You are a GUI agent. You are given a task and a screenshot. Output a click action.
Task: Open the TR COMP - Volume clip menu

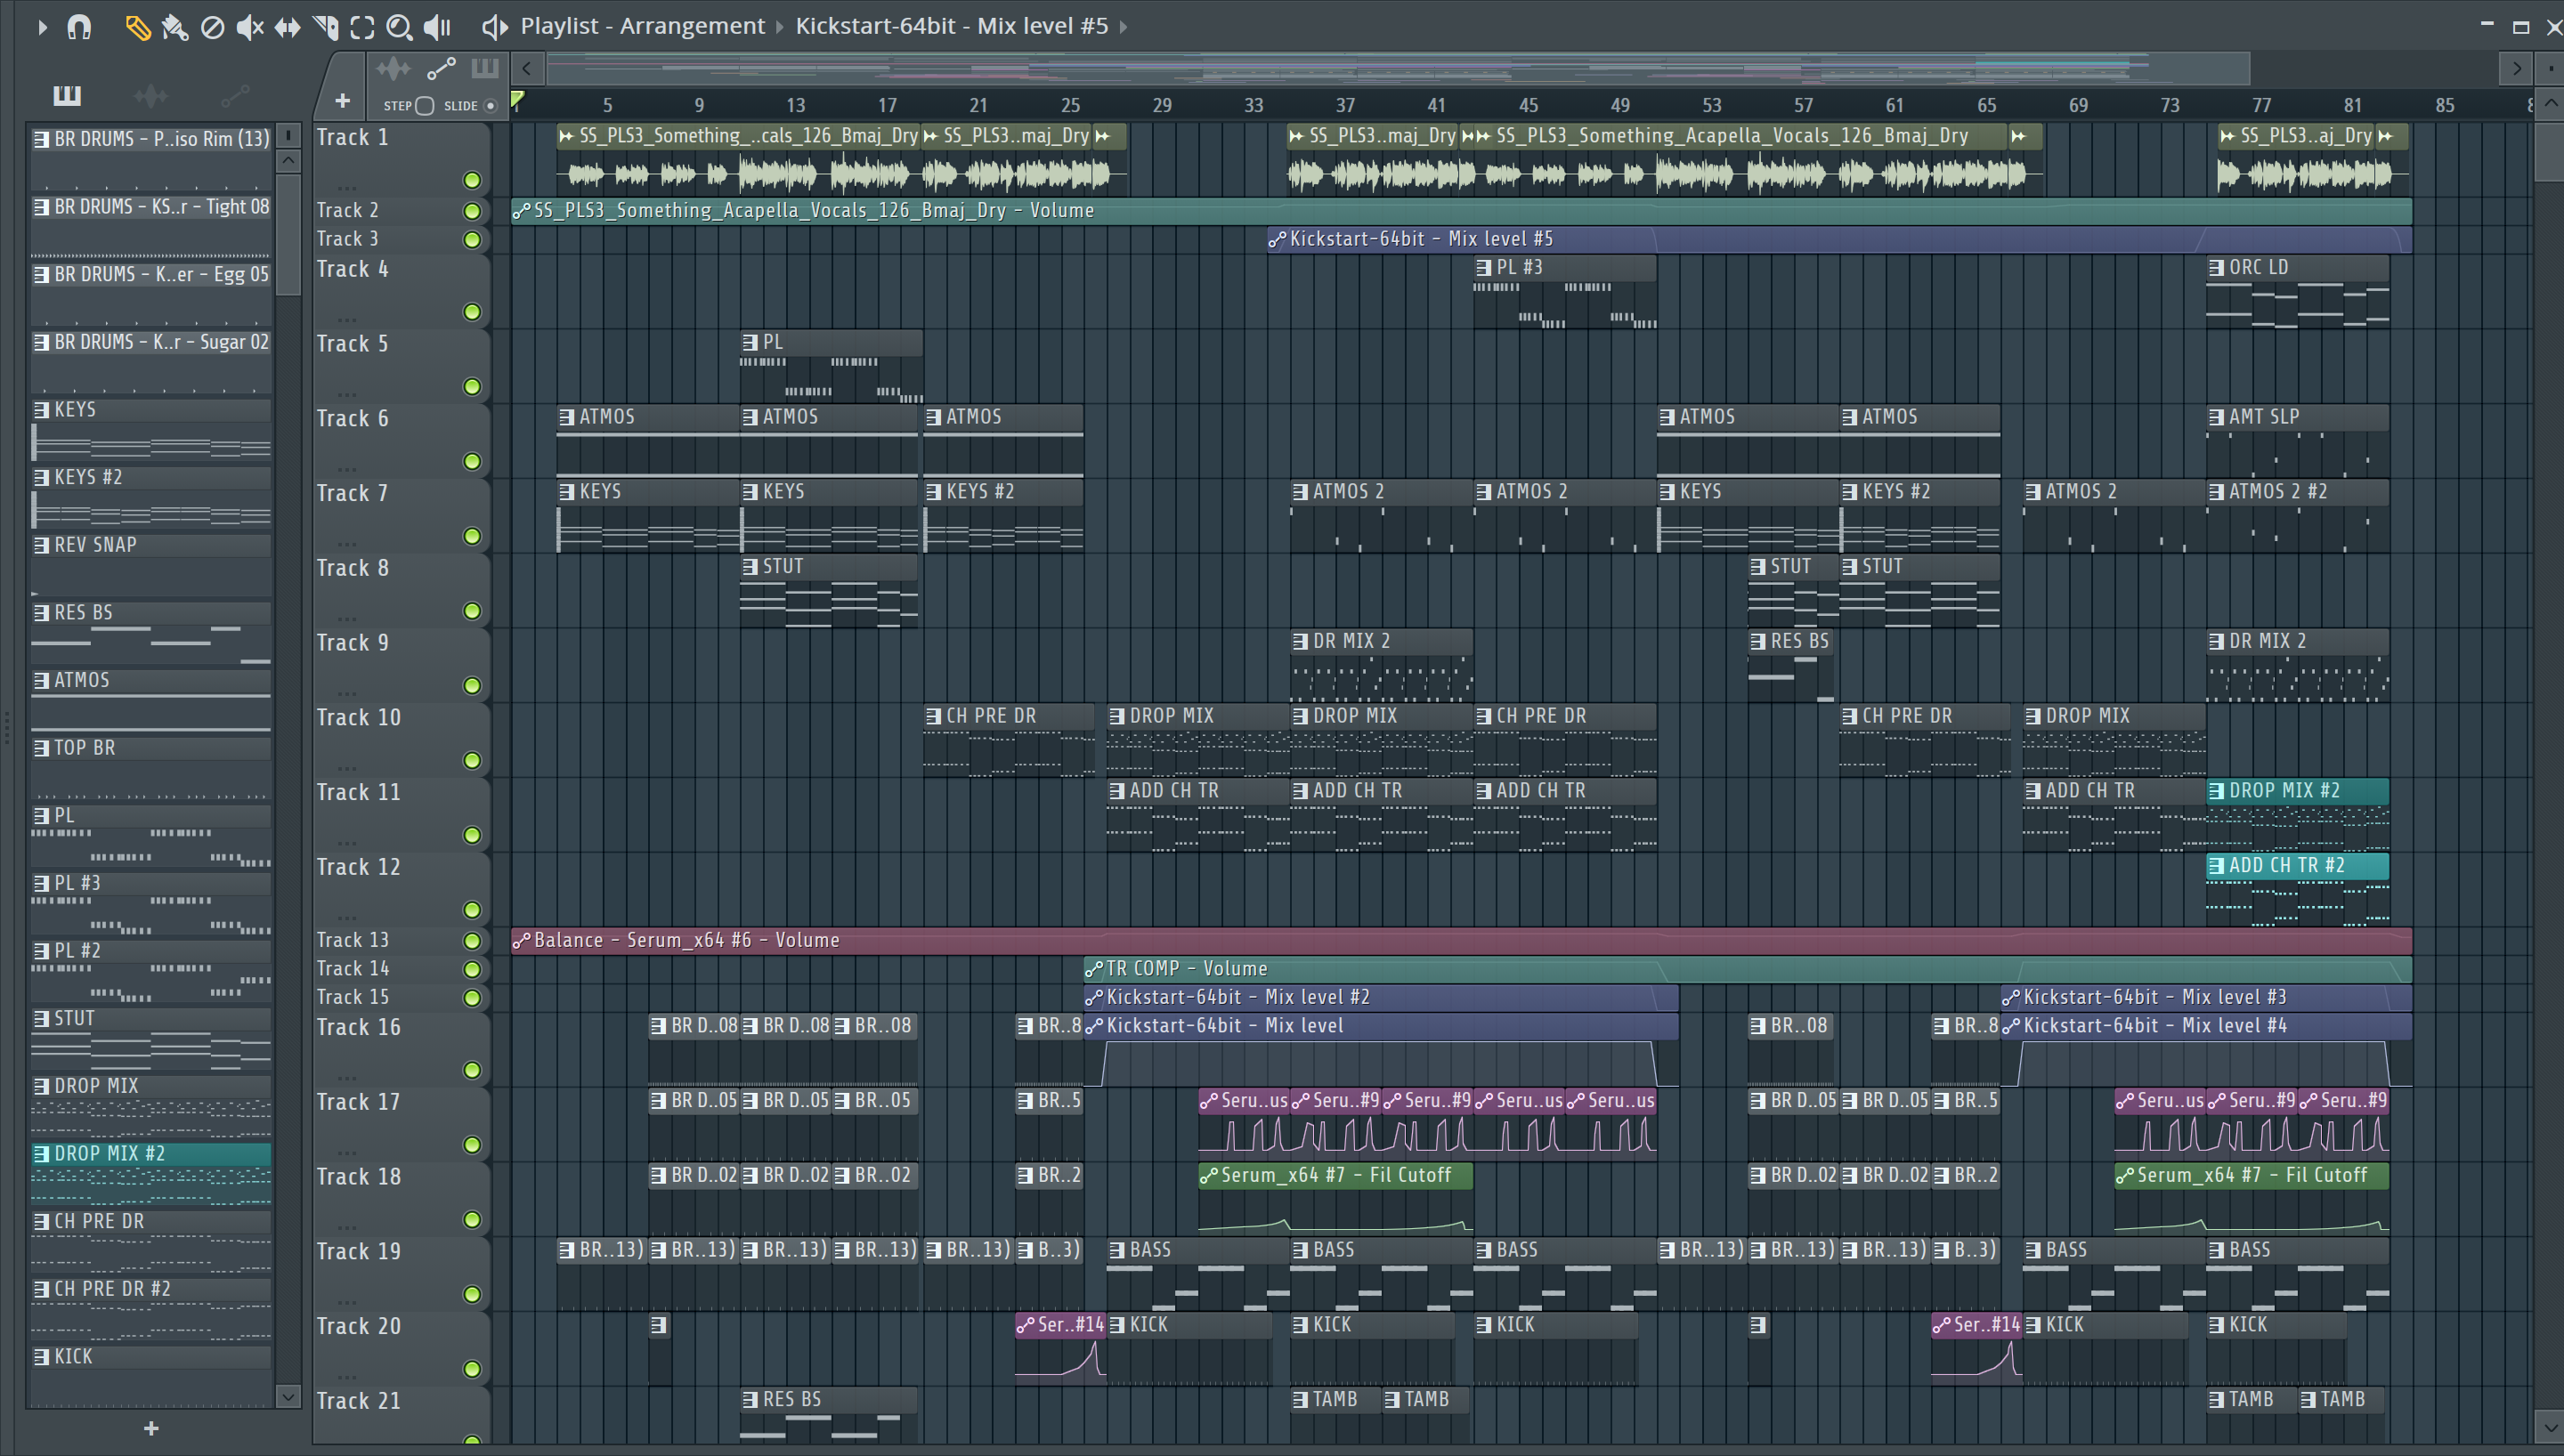(x=1093, y=968)
